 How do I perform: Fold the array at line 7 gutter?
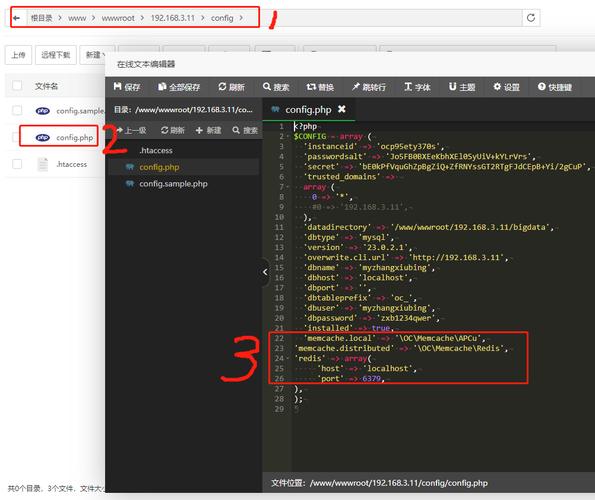click(288, 187)
